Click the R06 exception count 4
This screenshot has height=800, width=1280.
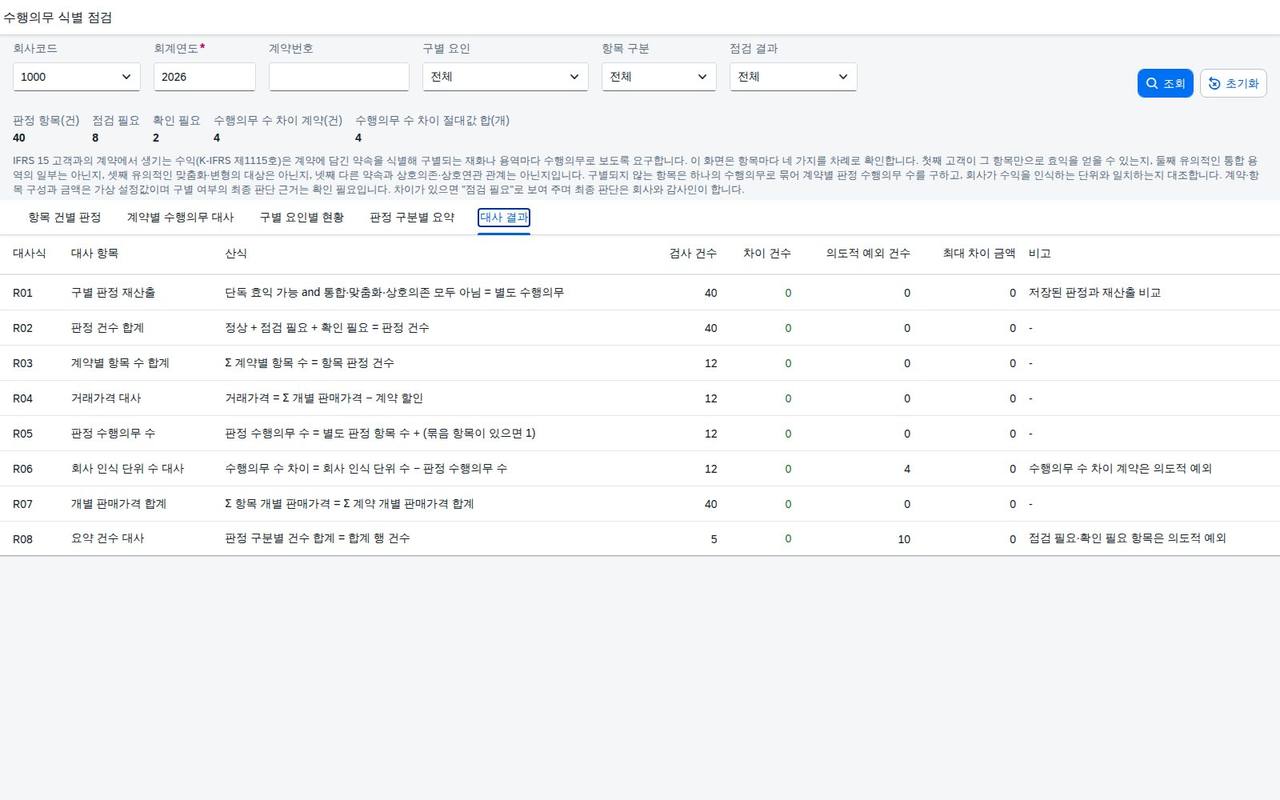pyautogui.click(x=907, y=468)
